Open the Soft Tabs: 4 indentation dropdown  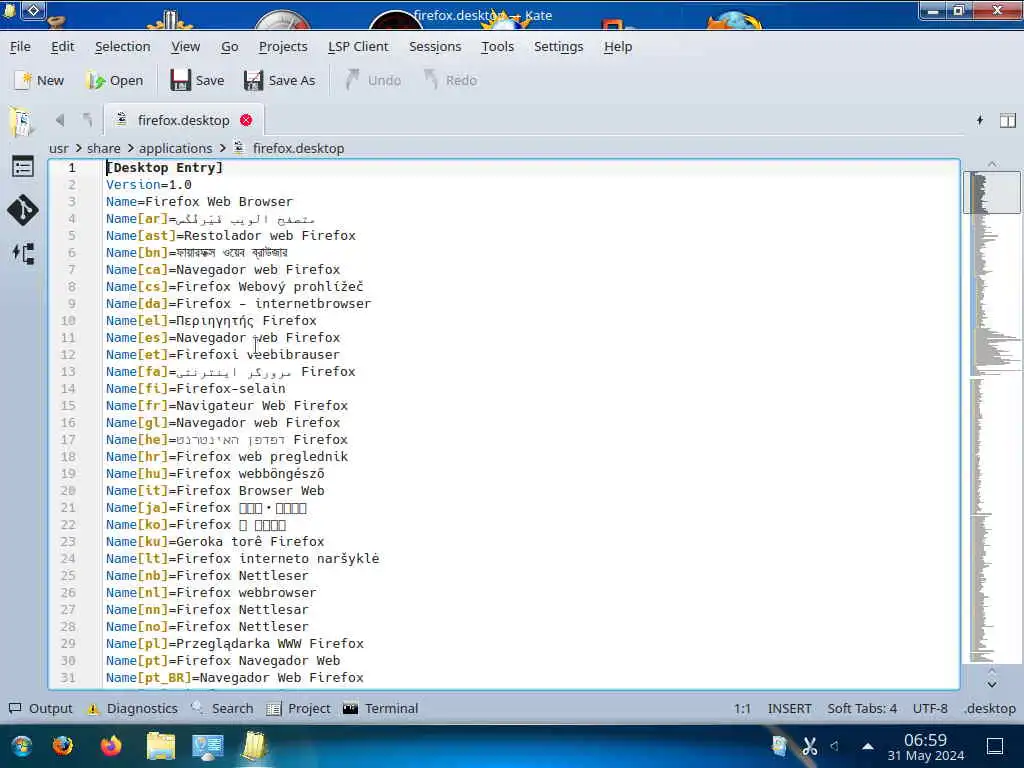[x=862, y=709]
